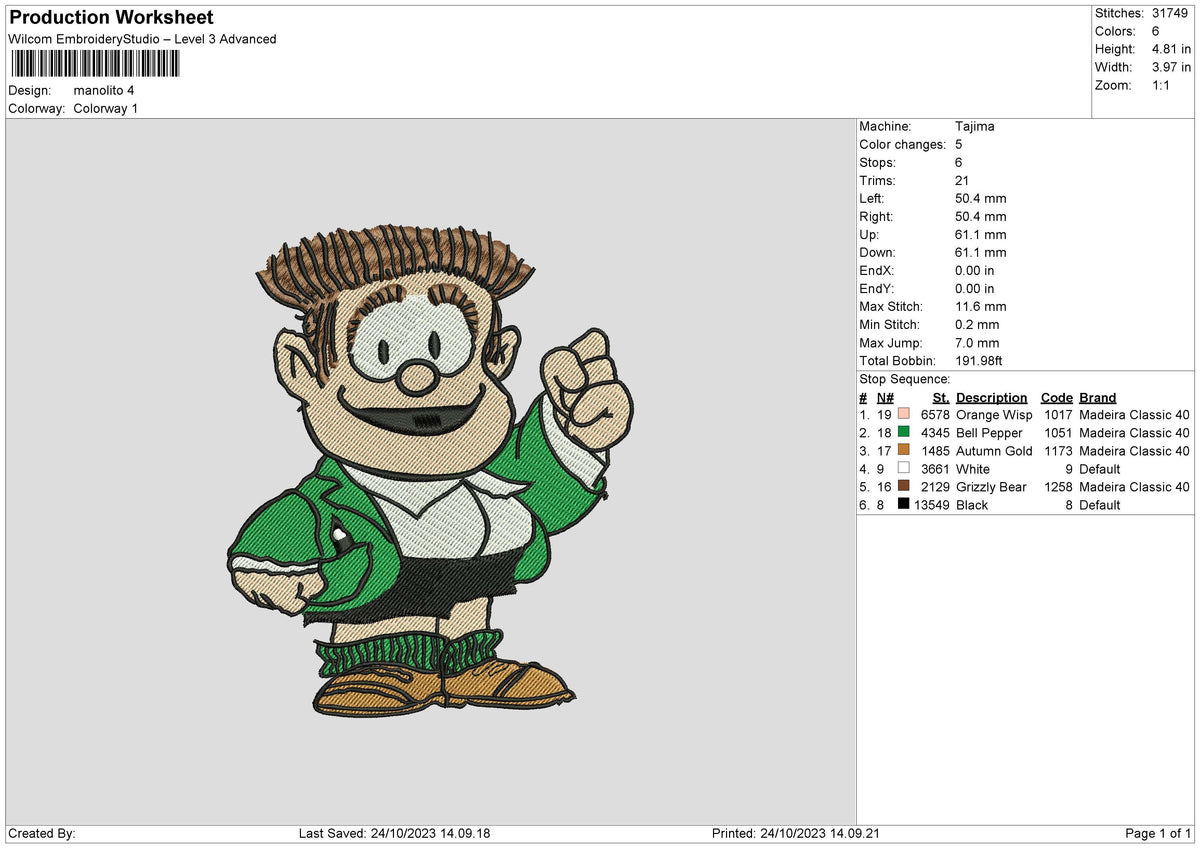Click the Black thread swatch
This screenshot has width=1200, height=848.
904,504
